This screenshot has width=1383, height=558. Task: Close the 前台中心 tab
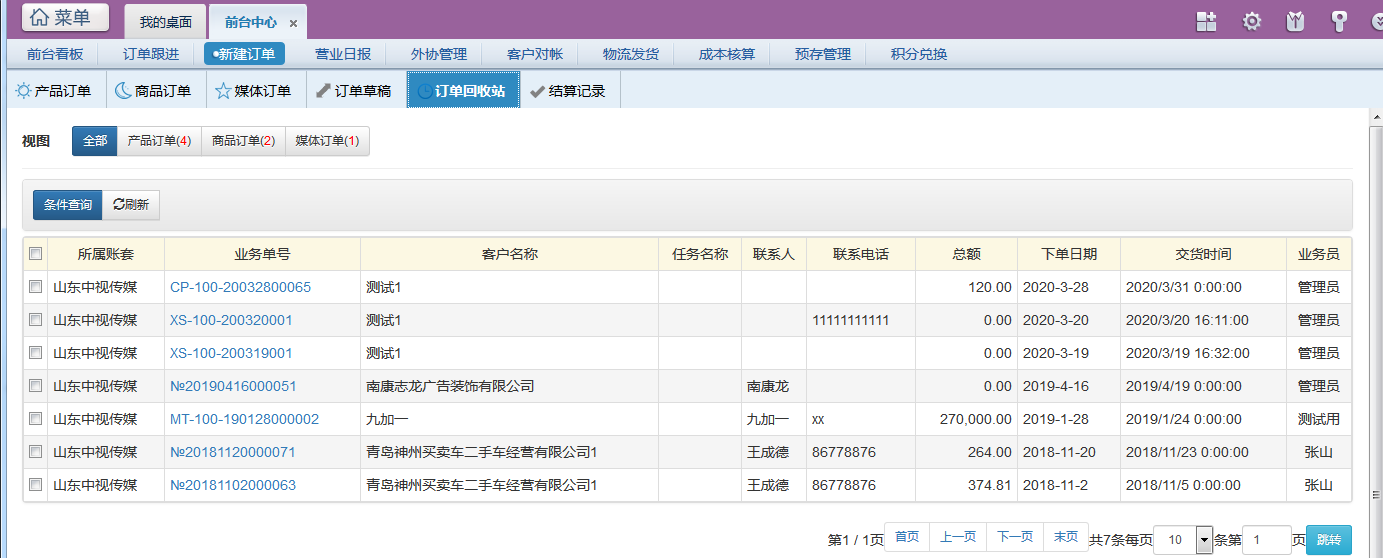point(293,23)
